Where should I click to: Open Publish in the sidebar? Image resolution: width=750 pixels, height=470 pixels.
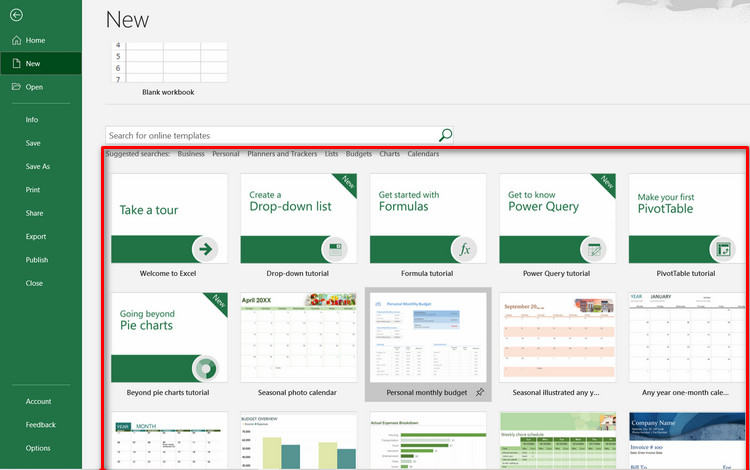37,260
